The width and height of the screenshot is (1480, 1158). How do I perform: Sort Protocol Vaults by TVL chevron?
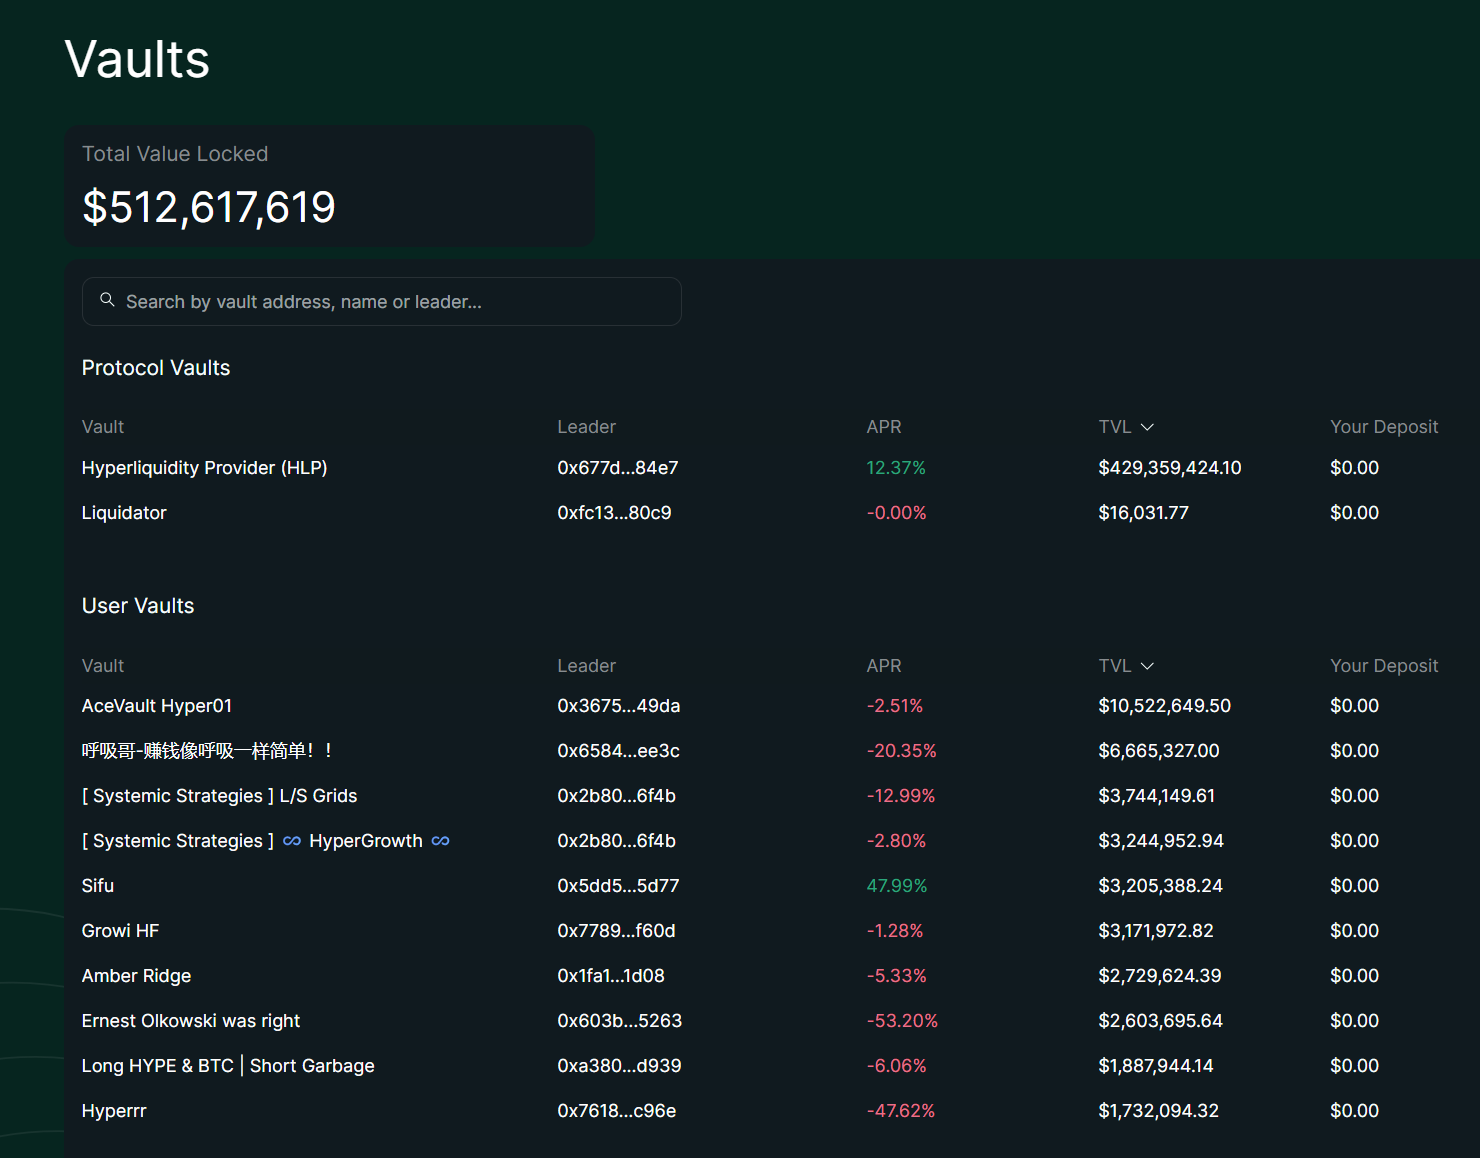1147,427
